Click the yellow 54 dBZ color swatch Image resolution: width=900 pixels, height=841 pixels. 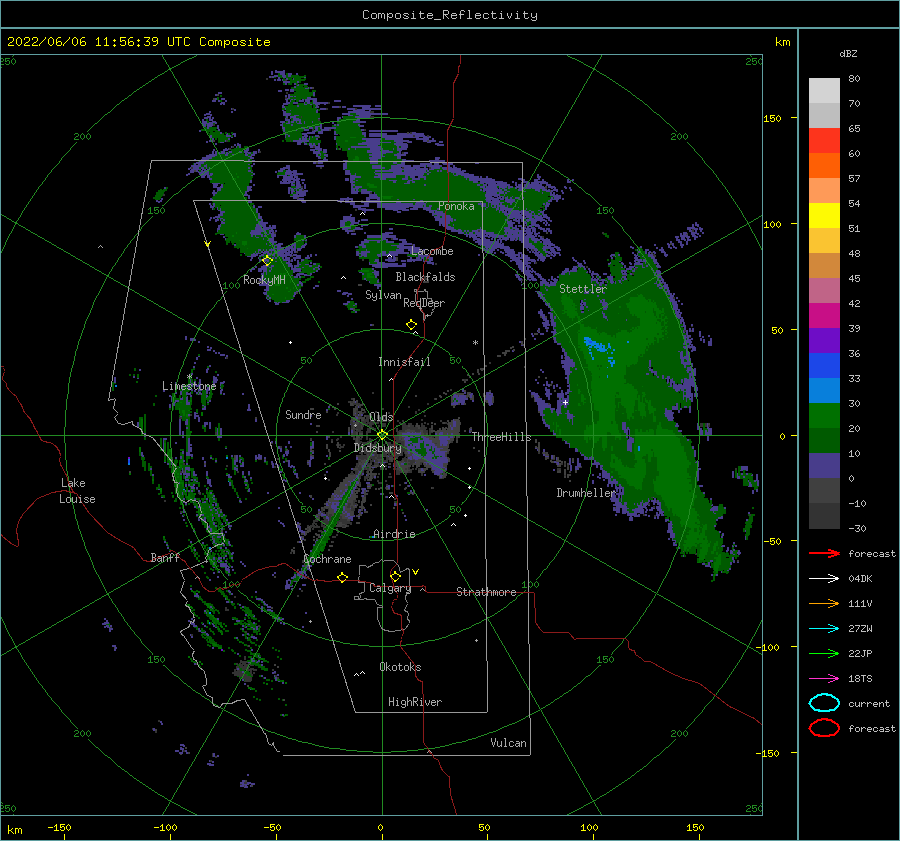pyautogui.click(x=824, y=215)
